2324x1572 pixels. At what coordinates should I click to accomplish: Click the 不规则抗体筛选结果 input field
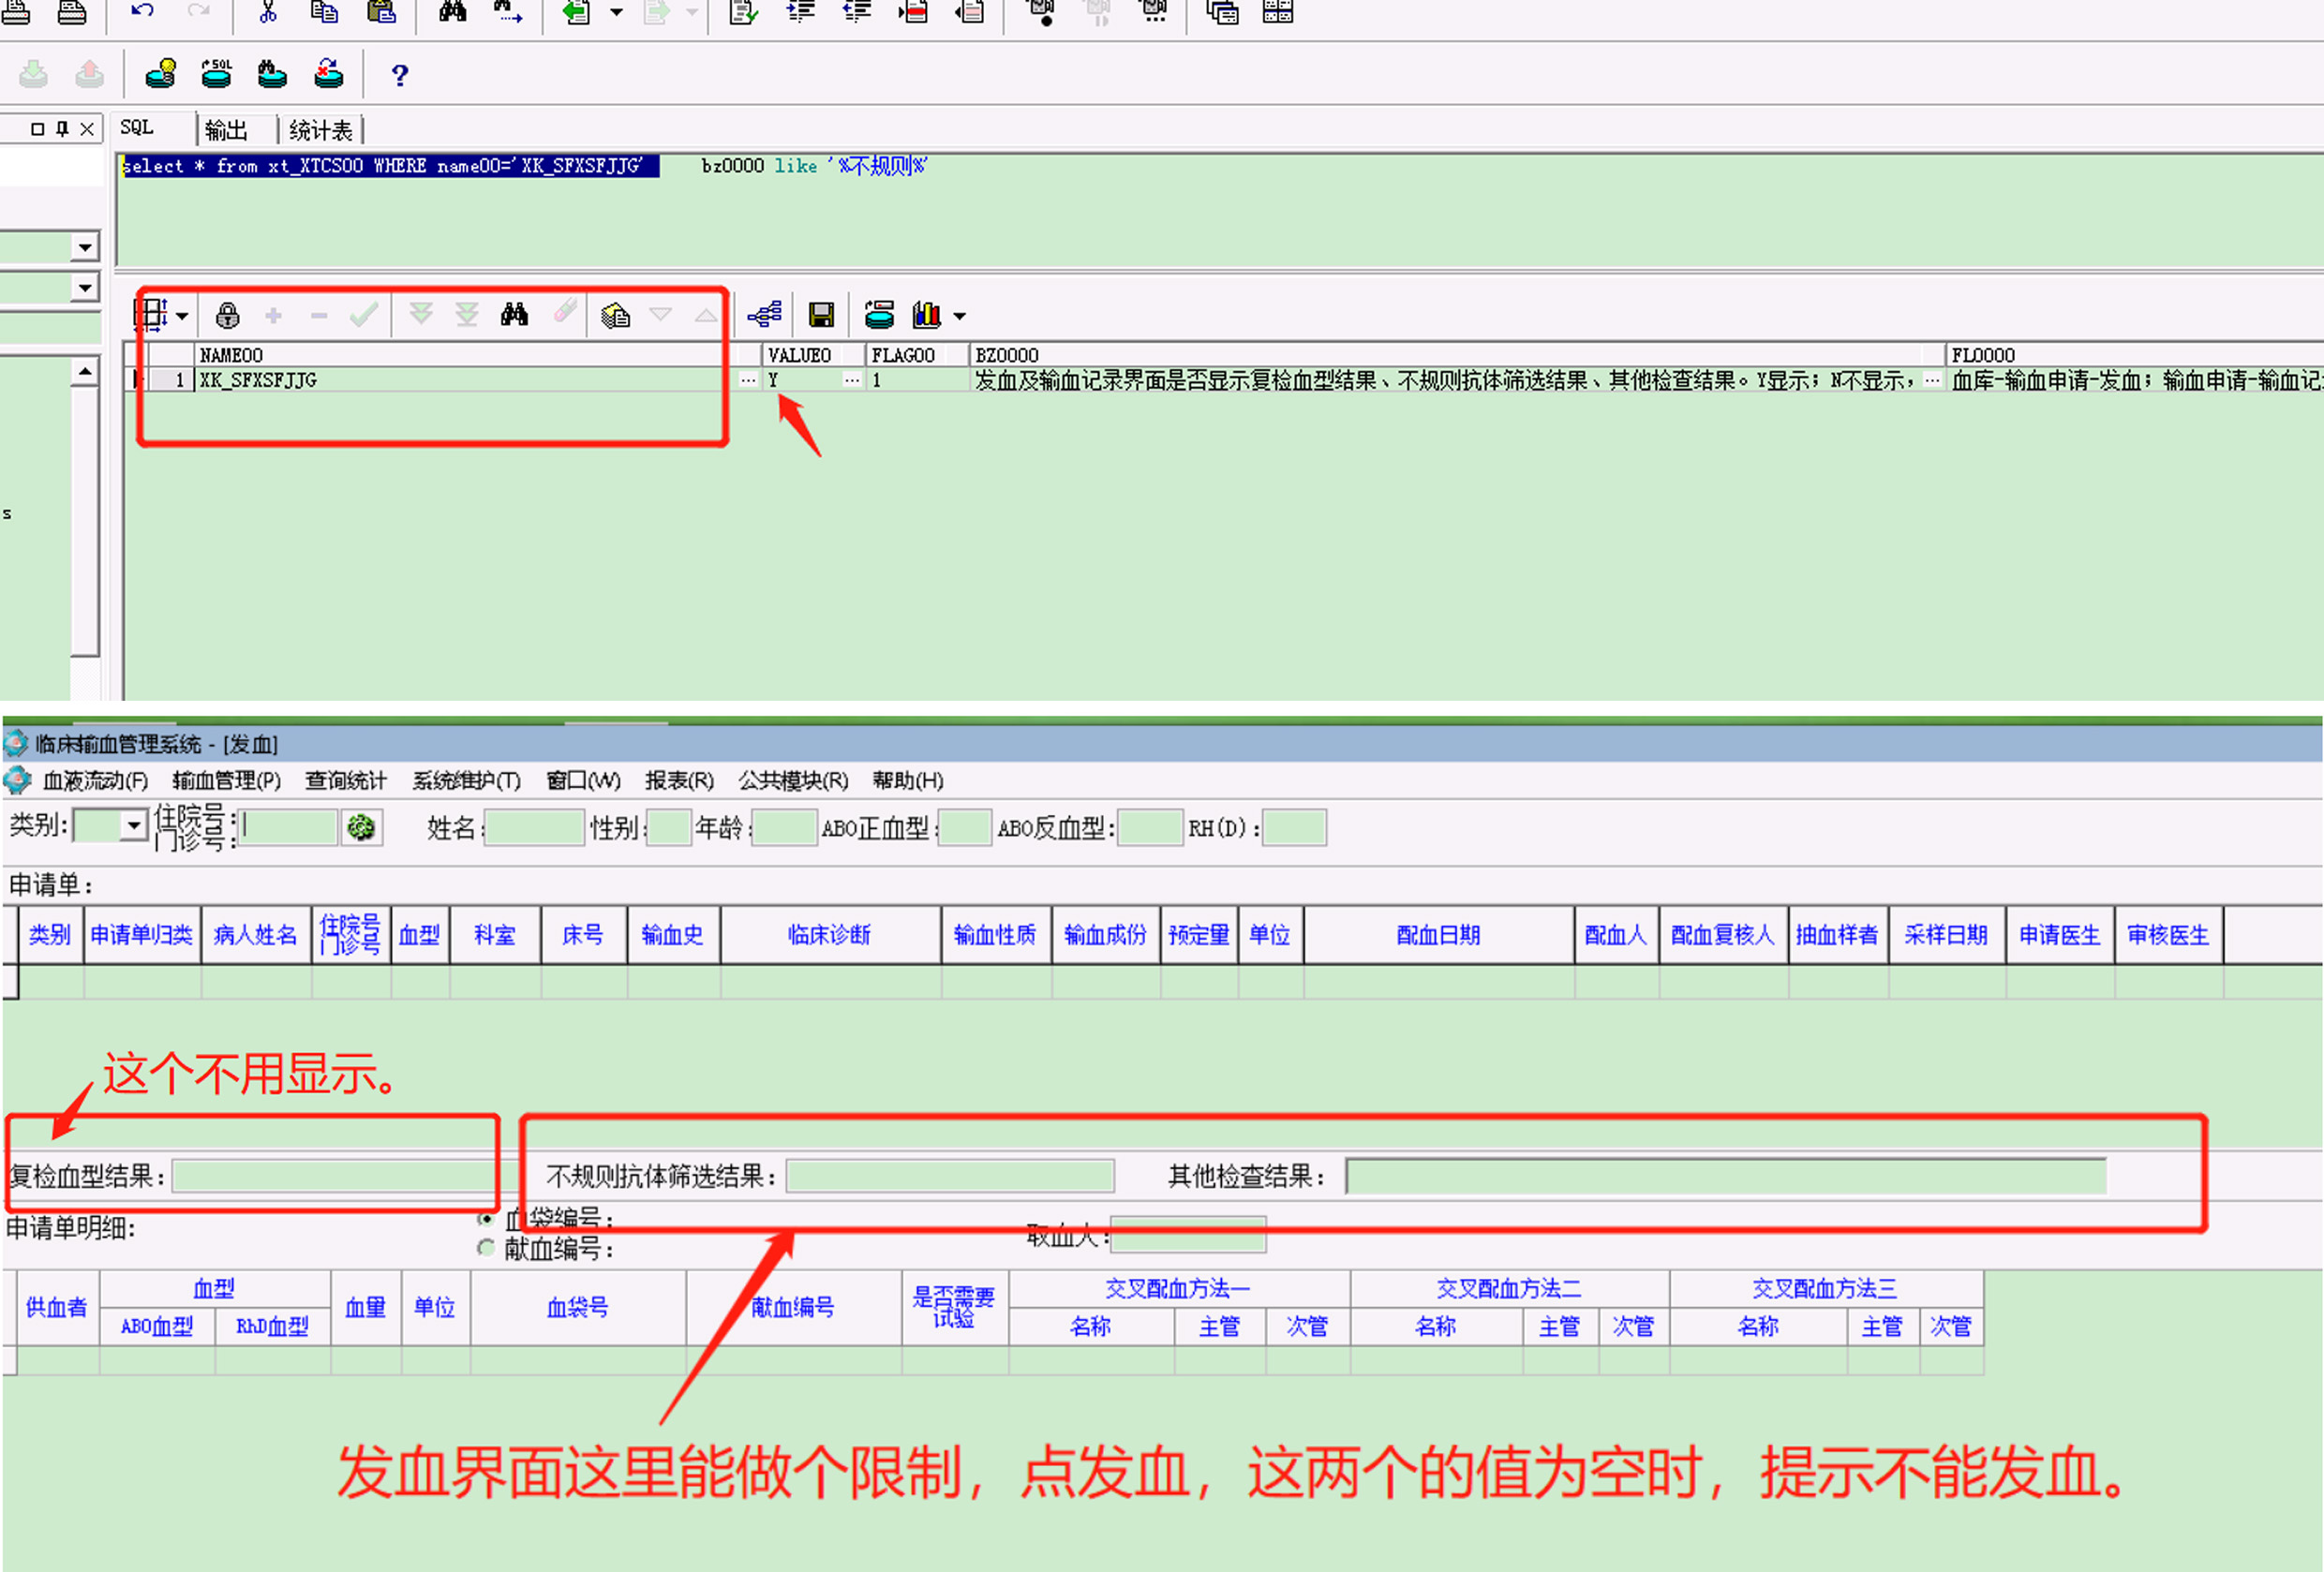(x=949, y=1176)
